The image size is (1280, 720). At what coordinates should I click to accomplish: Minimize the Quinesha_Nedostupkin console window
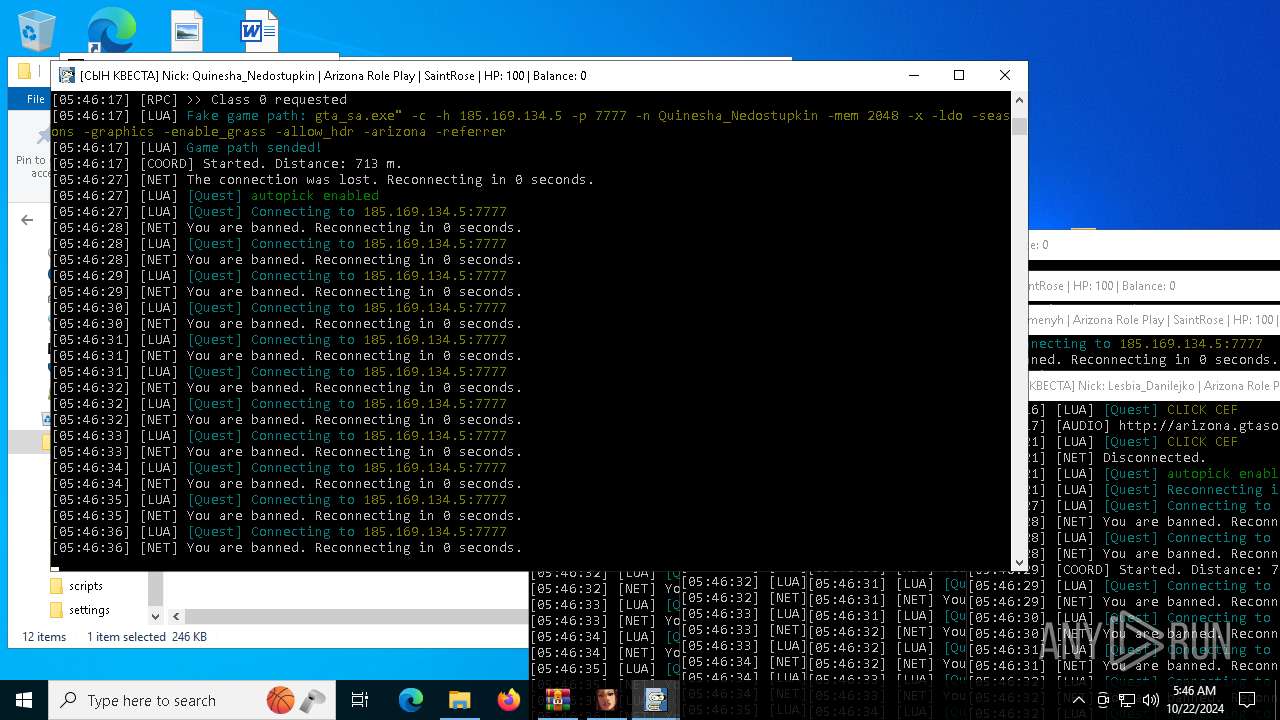coord(913,75)
